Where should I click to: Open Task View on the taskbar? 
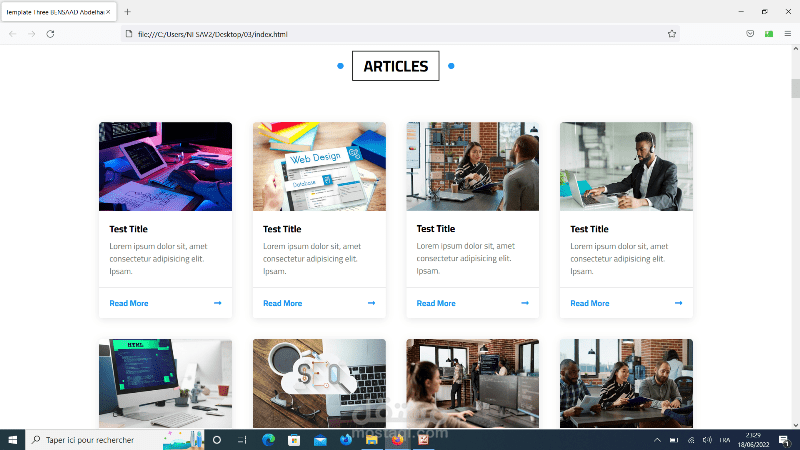point(242,440)
